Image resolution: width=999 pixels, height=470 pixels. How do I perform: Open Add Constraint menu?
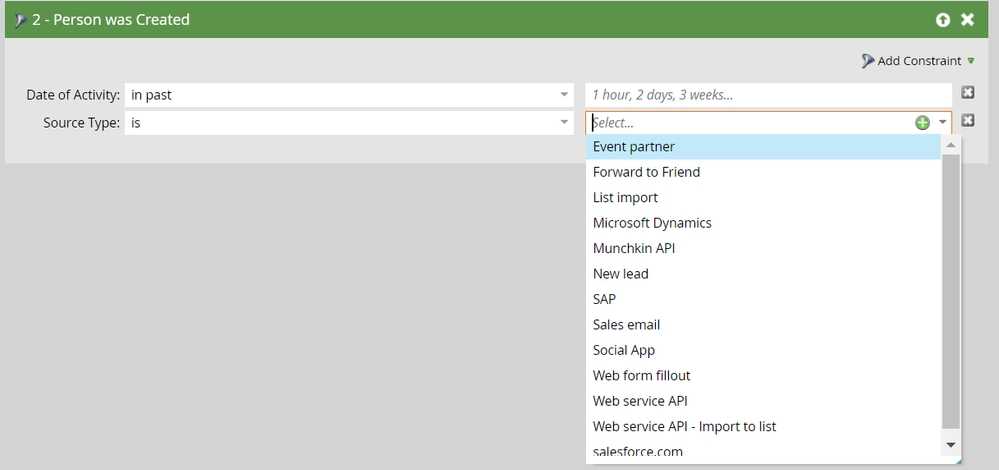tap(918, 61)
